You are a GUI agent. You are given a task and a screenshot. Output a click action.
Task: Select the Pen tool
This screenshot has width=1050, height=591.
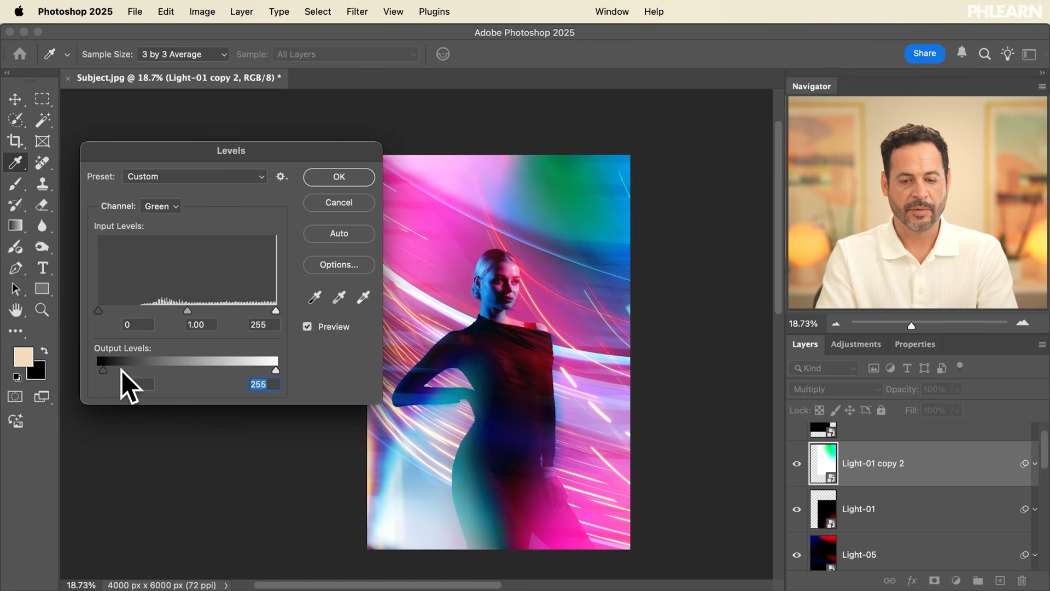[x=15, y=268]
